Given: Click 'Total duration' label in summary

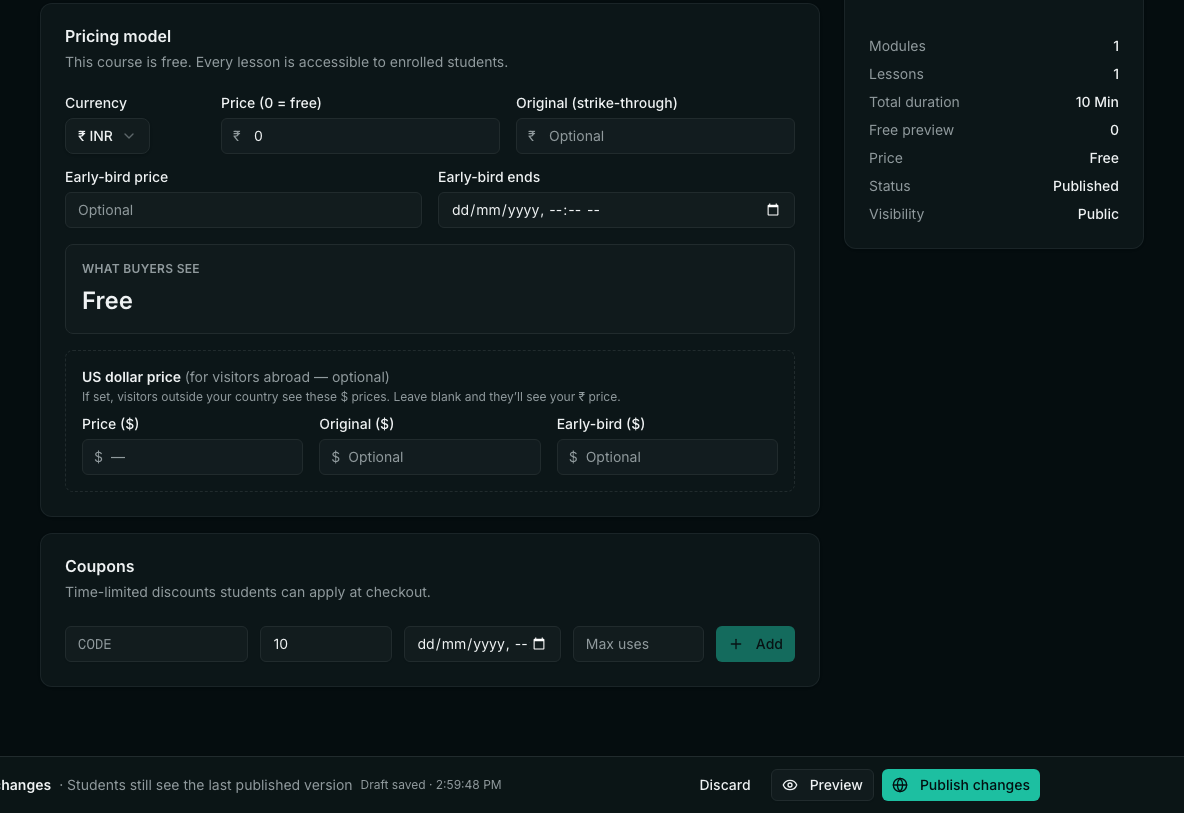Looking at the screenshot, I should point(914,102).
